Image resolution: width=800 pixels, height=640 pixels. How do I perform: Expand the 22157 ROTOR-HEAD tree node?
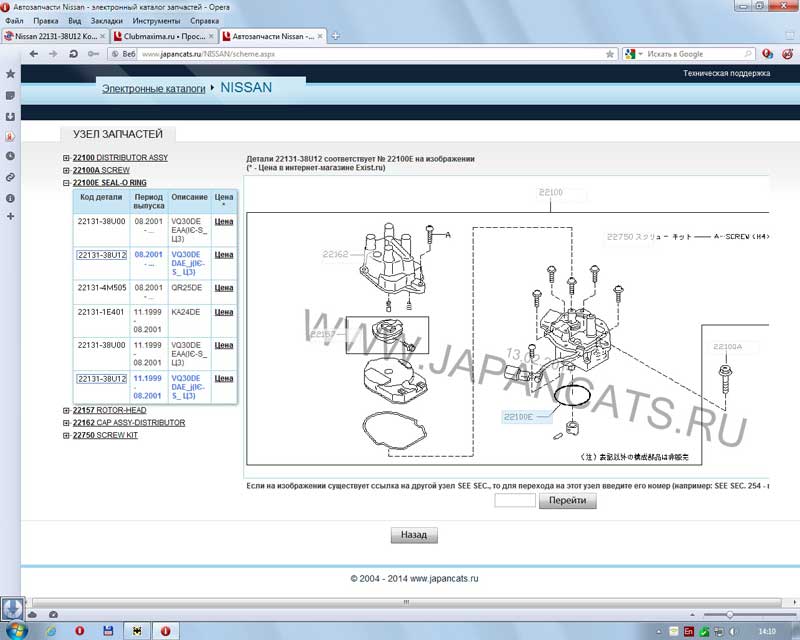coord(66,410)
